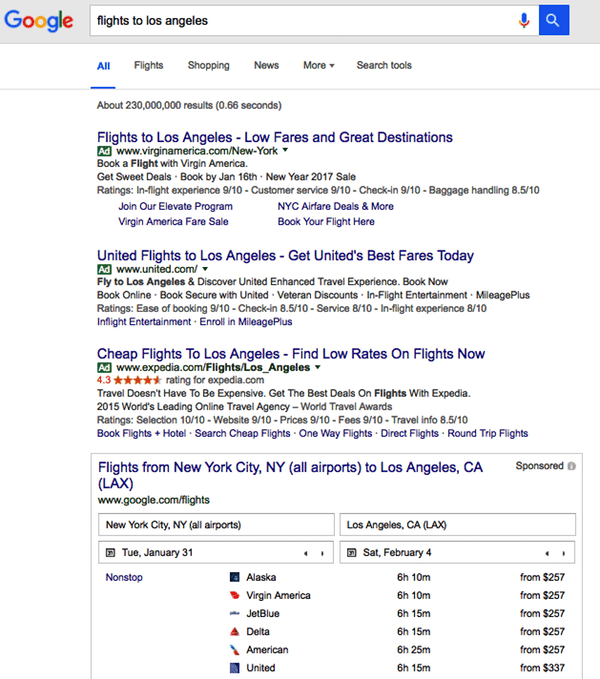Open Cheap Flights To Los Angeles Expedia title
This screenshot has width=600, height=679.
click(x=291, y=354)
